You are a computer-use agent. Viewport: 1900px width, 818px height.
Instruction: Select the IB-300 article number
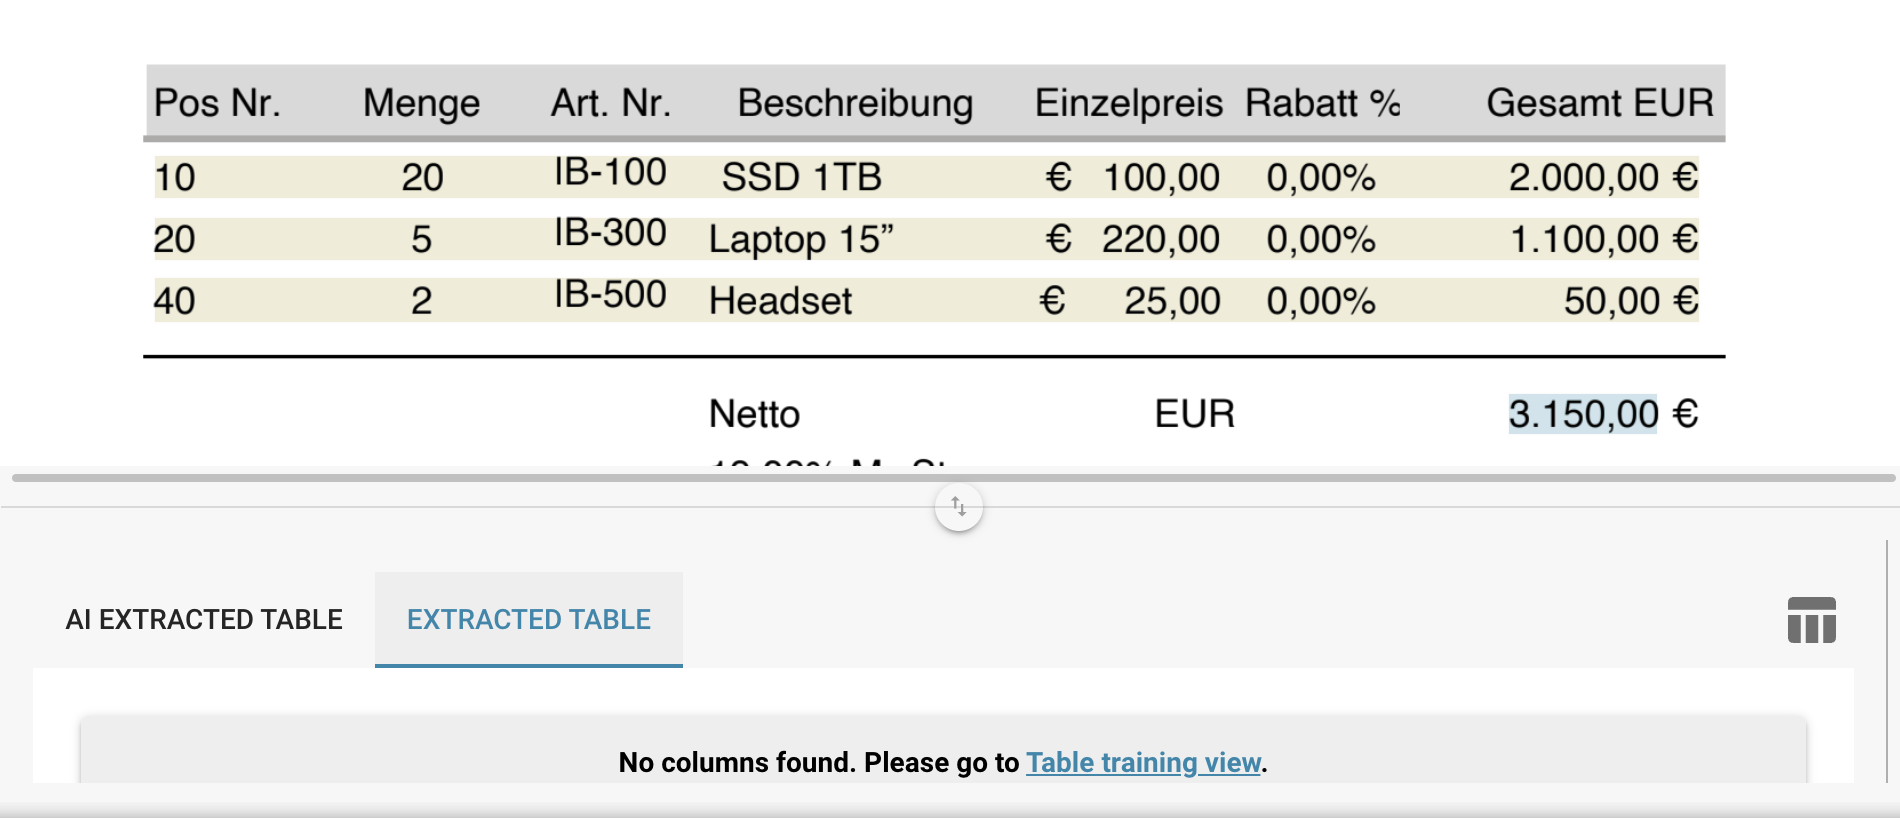point(610,233)
